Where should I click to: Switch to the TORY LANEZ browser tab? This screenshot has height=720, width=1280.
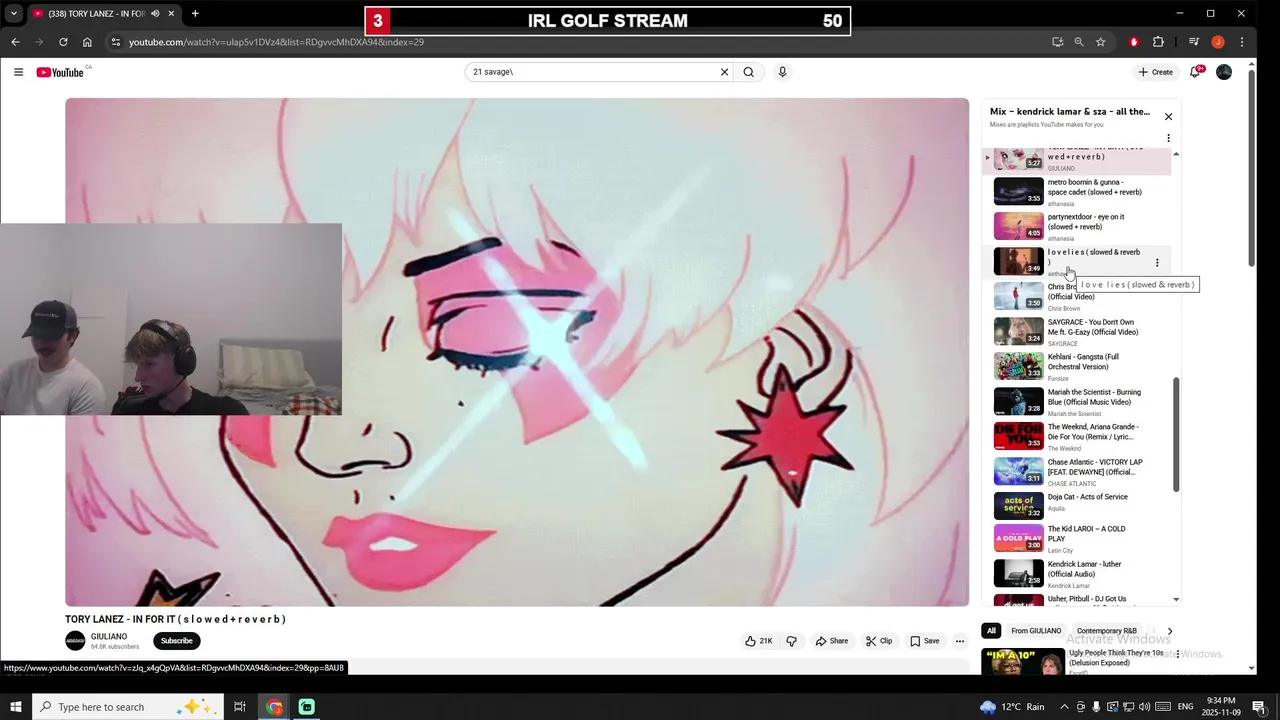(96, 14)
